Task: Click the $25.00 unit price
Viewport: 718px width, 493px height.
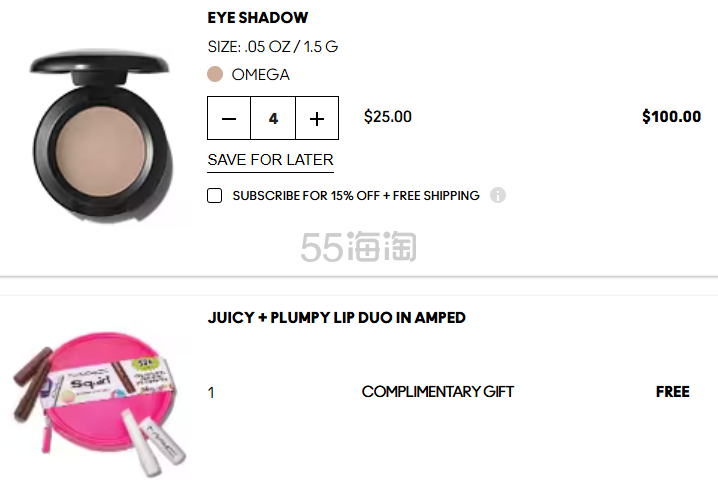Action: 387,117
